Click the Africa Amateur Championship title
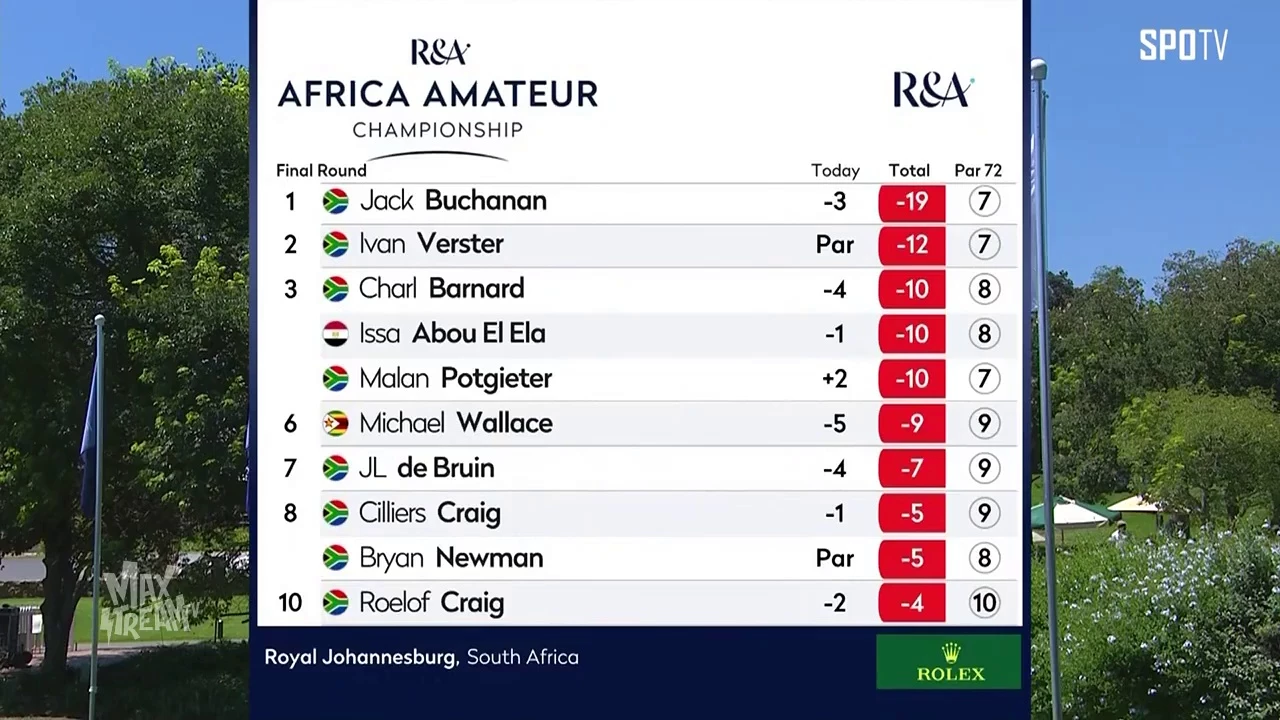This screenshot has width=1280, height=720. (x=437, y=95)
